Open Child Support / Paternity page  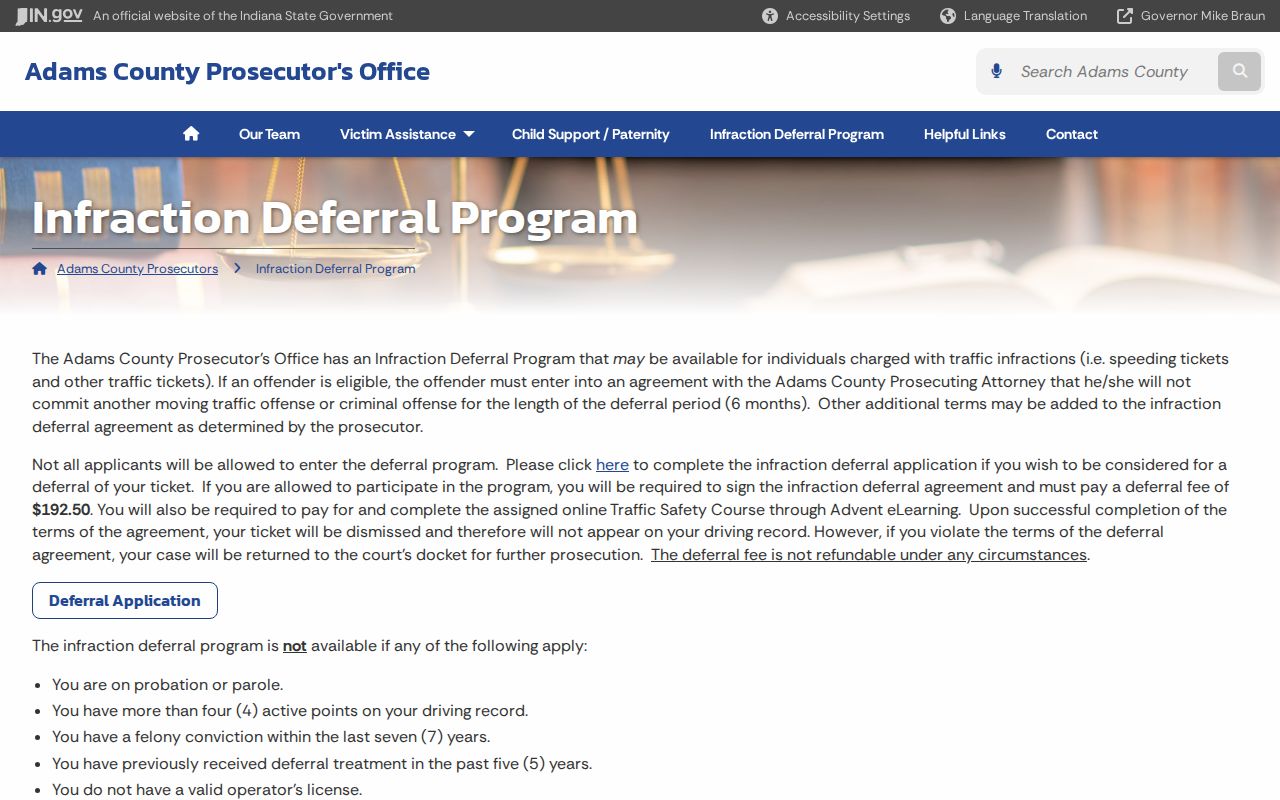pos(591,134)
